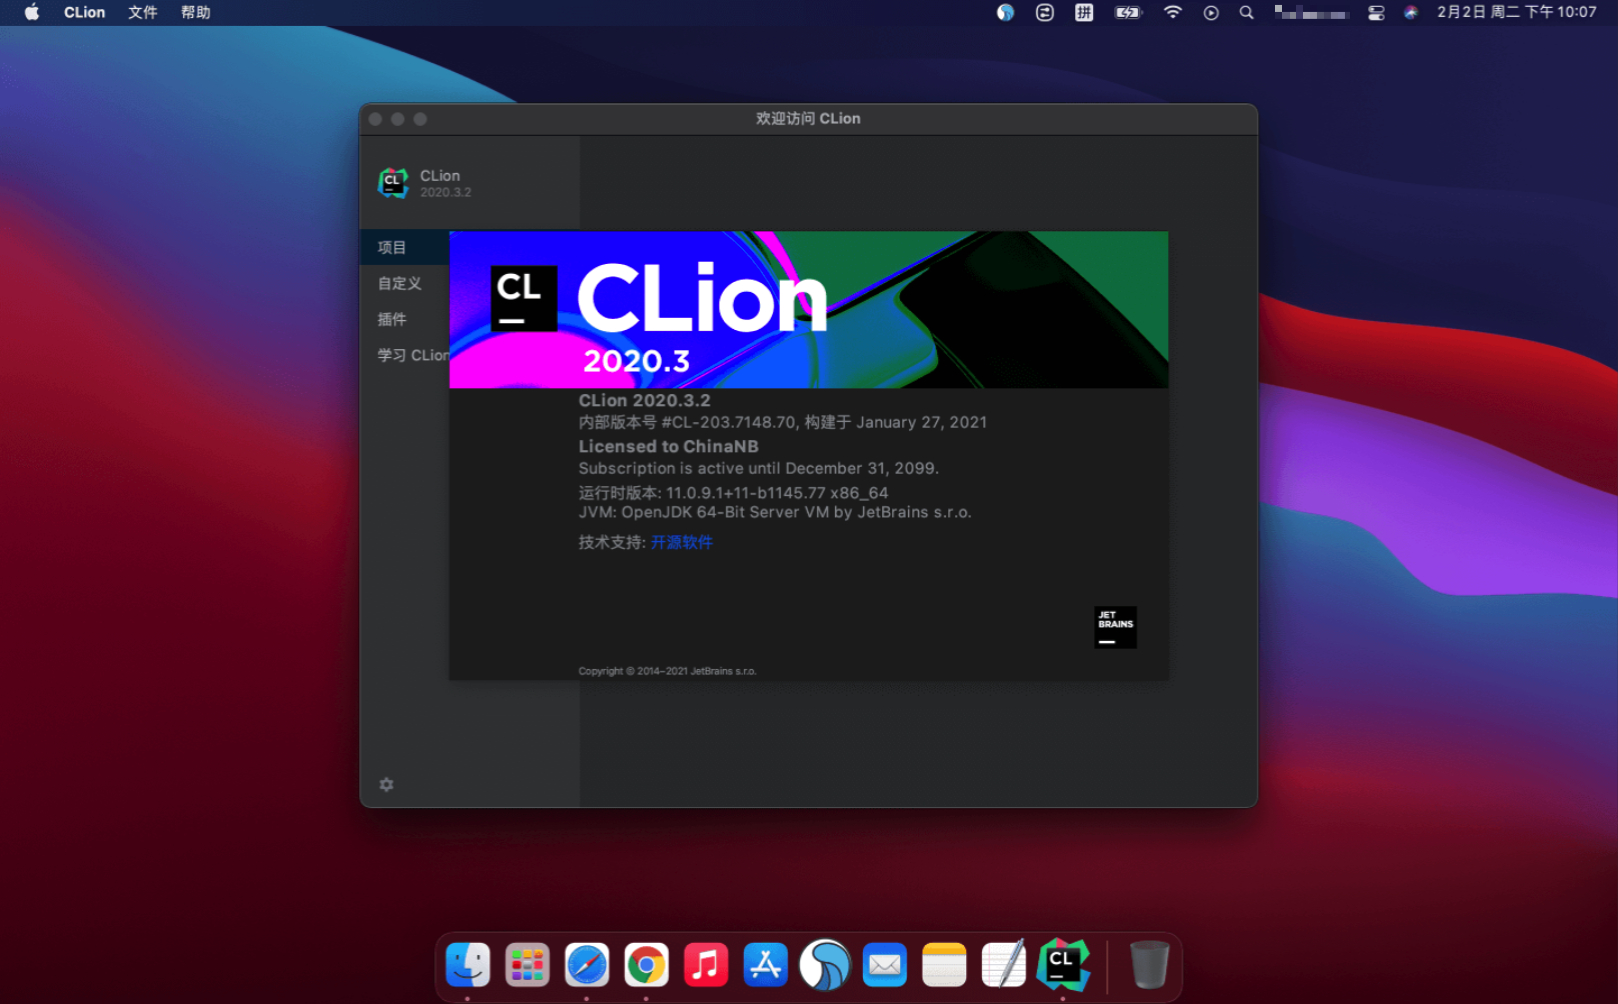Screen dimensions: 1618x1004
Task: Click the CLion icon in the dock
Action: click(x=1063, y=965)
